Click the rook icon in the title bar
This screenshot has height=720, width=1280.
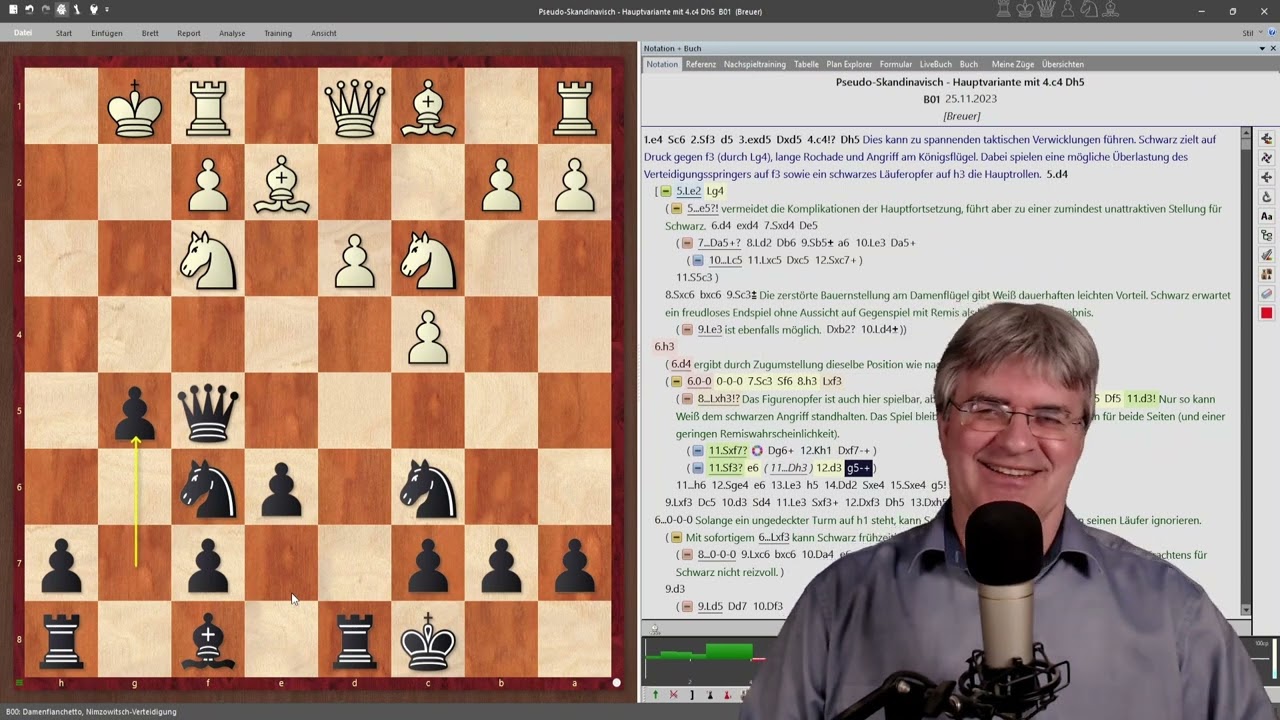coord(1002,10)
